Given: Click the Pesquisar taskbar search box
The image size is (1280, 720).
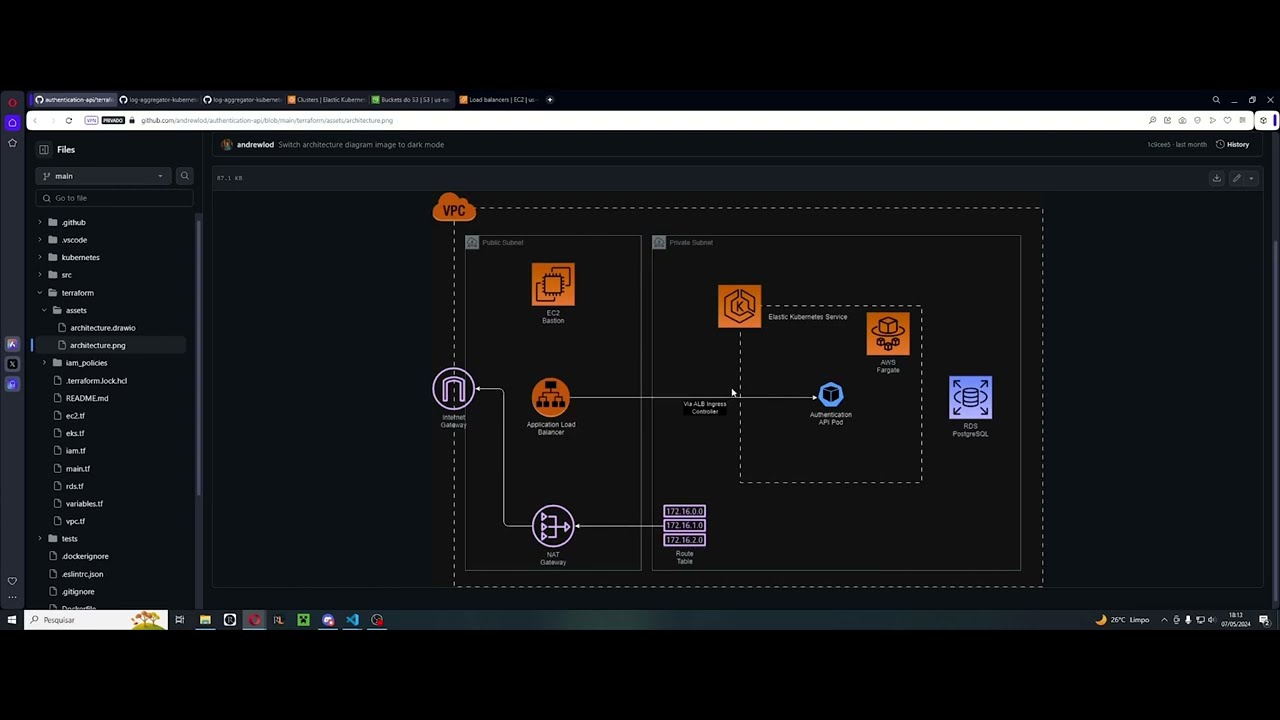Looking at the screenshot, I should point(95,620).
